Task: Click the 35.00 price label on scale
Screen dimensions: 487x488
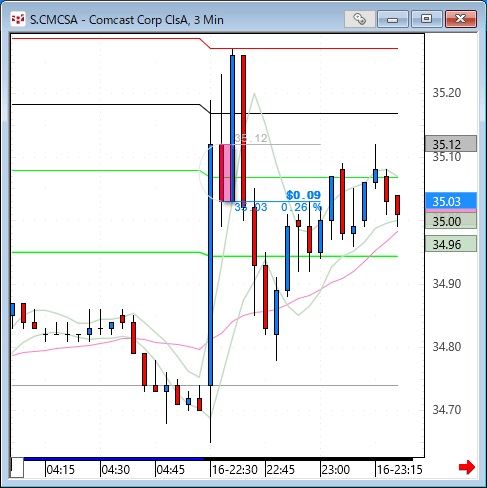Action: [451, 221]
